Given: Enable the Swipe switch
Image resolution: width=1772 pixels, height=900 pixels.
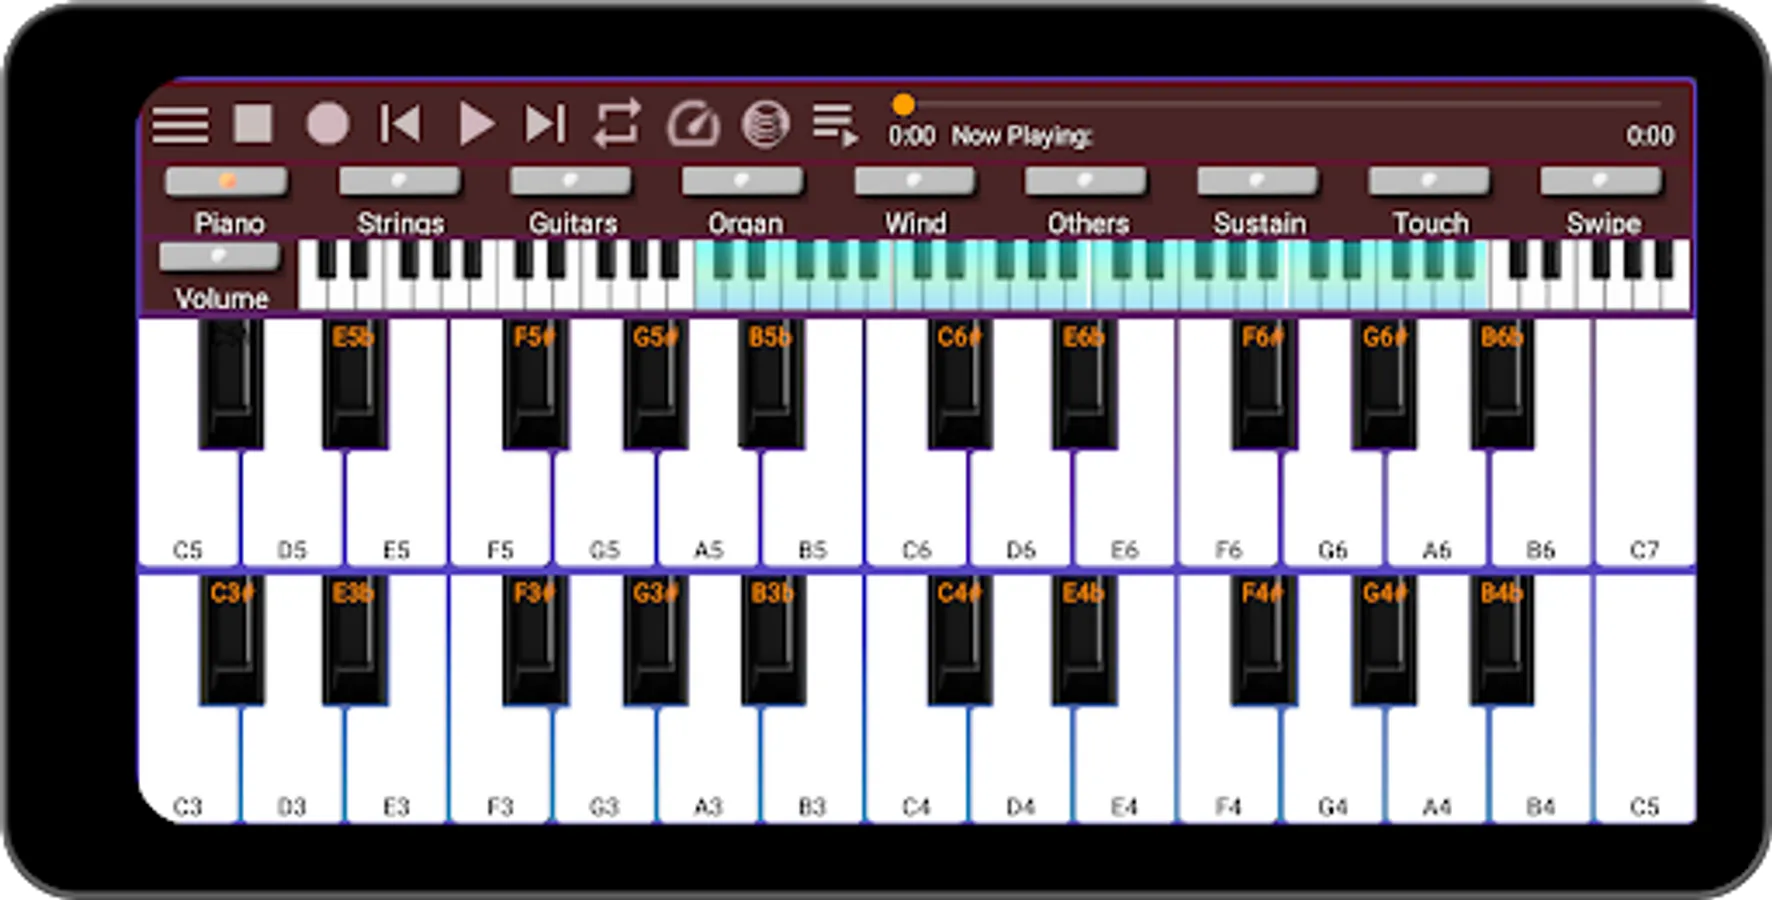Looking at the screenshot, I should click(x=1601, y=181).
